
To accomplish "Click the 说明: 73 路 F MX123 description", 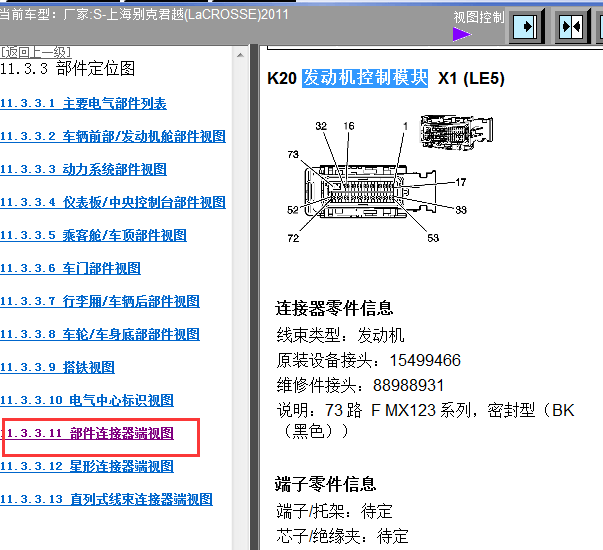I will point(425,420).
